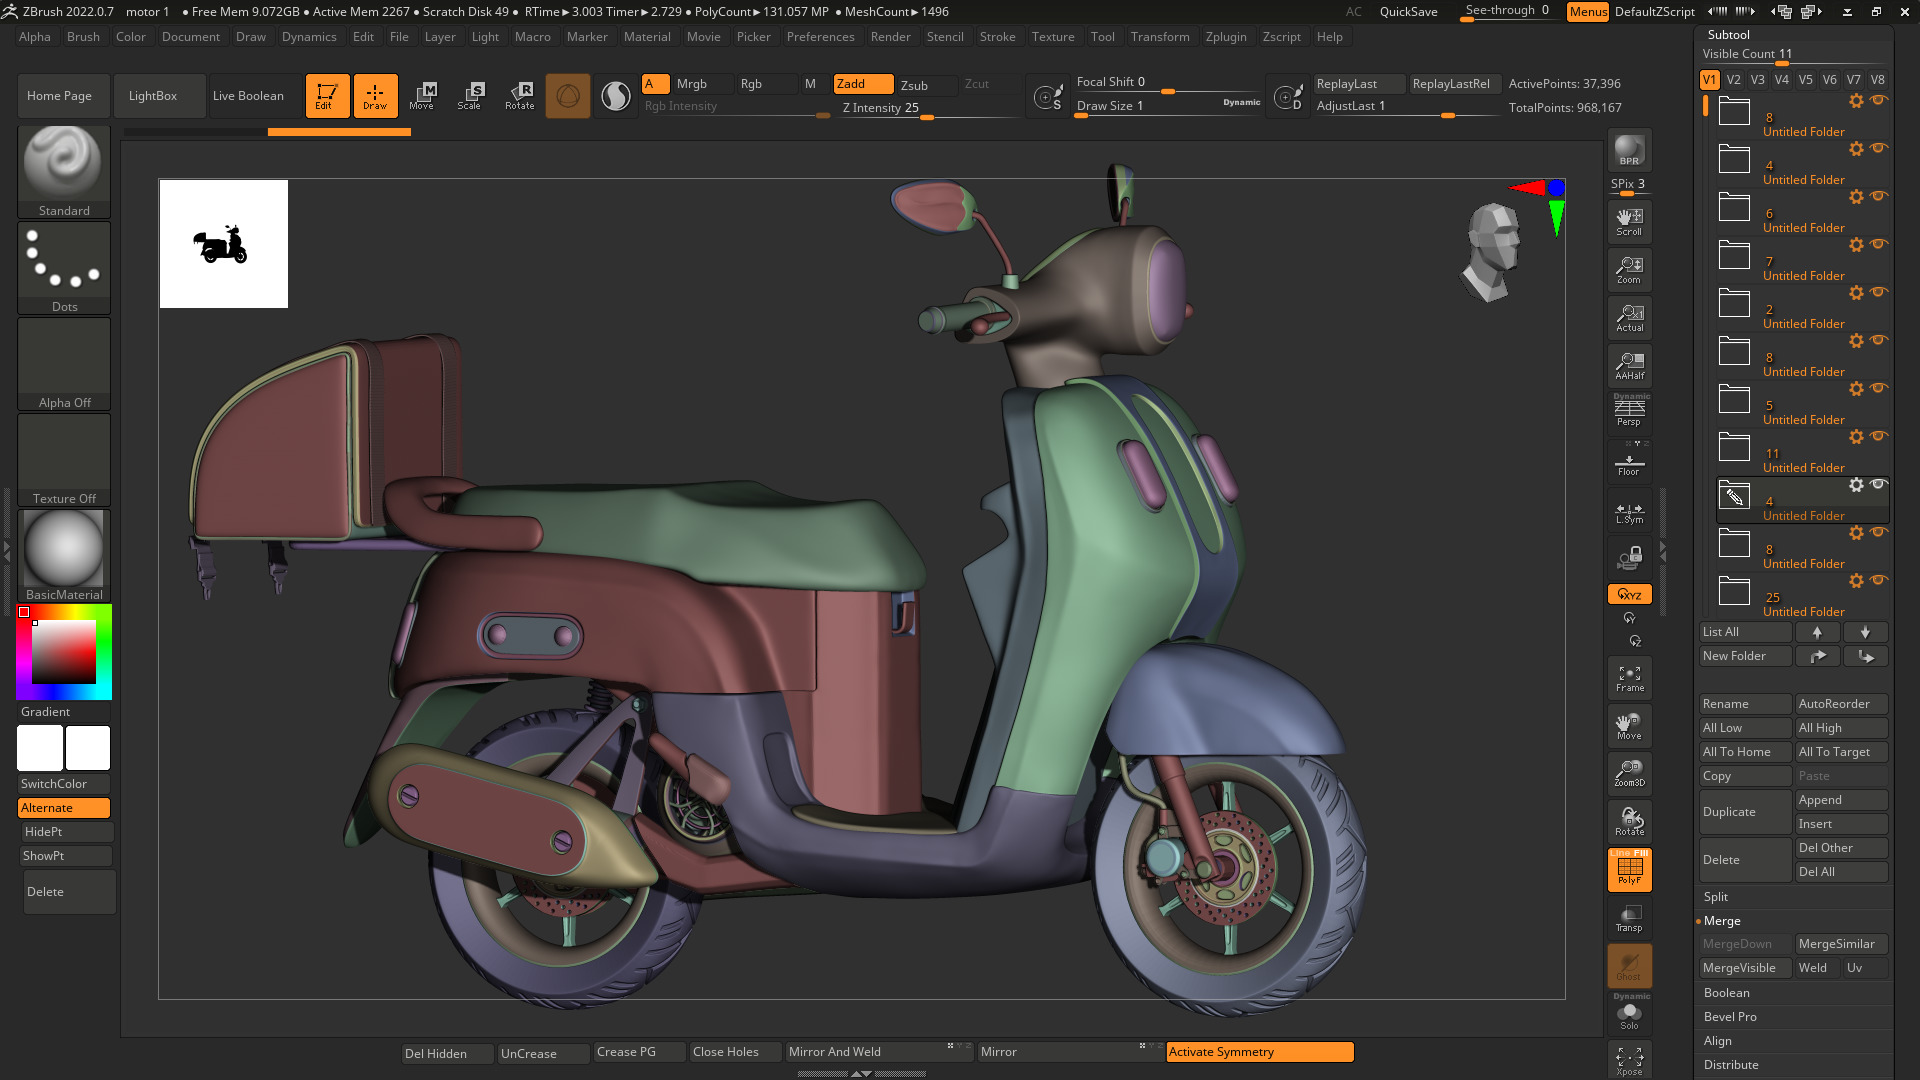
Task: Move selected subtool up arrow
Action: point(1817,632)
